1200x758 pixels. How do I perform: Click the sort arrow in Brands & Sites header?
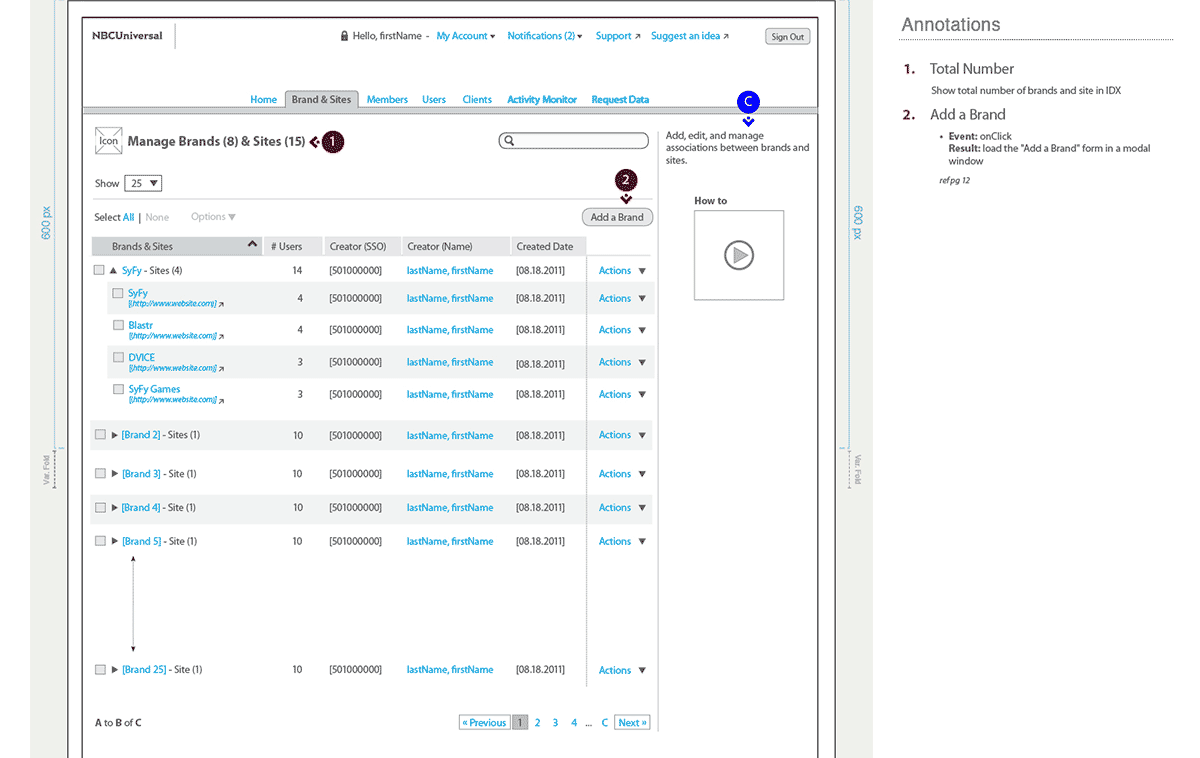pos(253,244)
